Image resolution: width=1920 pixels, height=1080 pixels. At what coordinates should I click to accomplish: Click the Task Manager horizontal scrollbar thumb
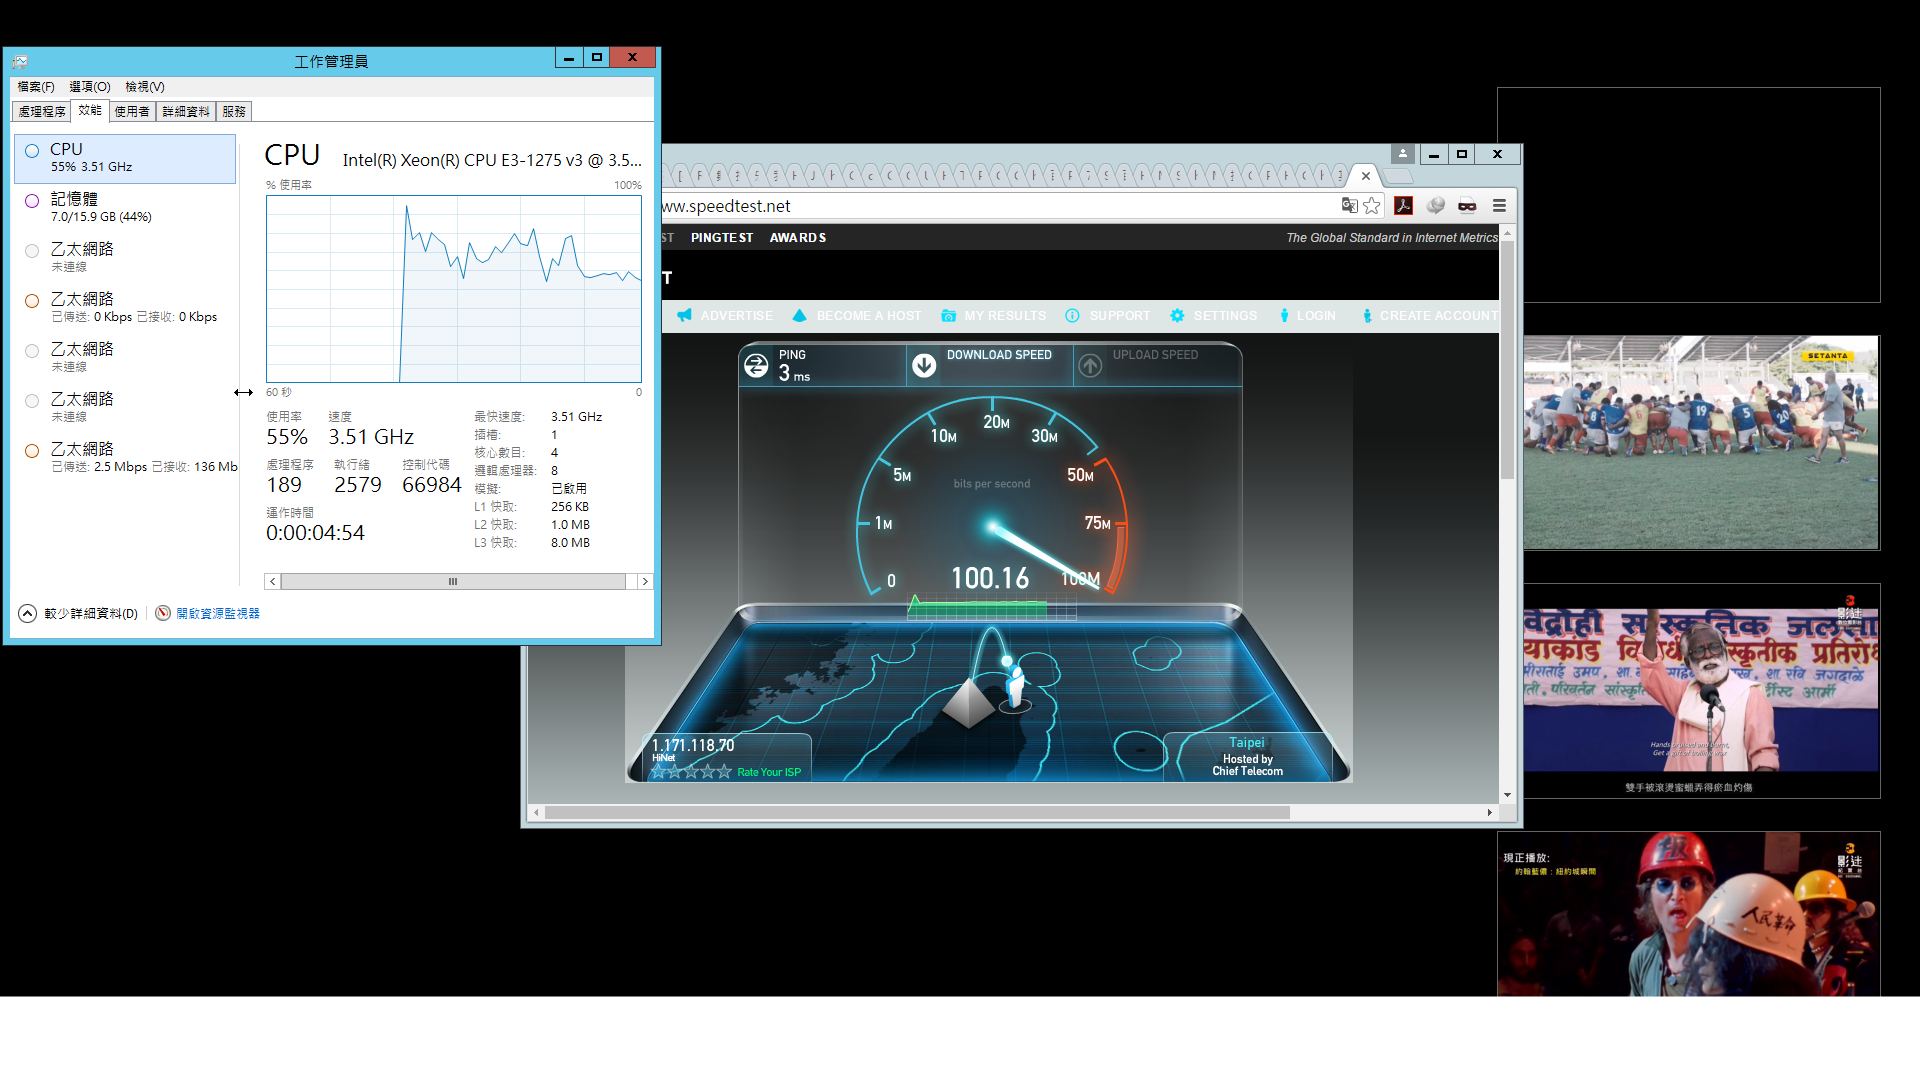(453, 581)
